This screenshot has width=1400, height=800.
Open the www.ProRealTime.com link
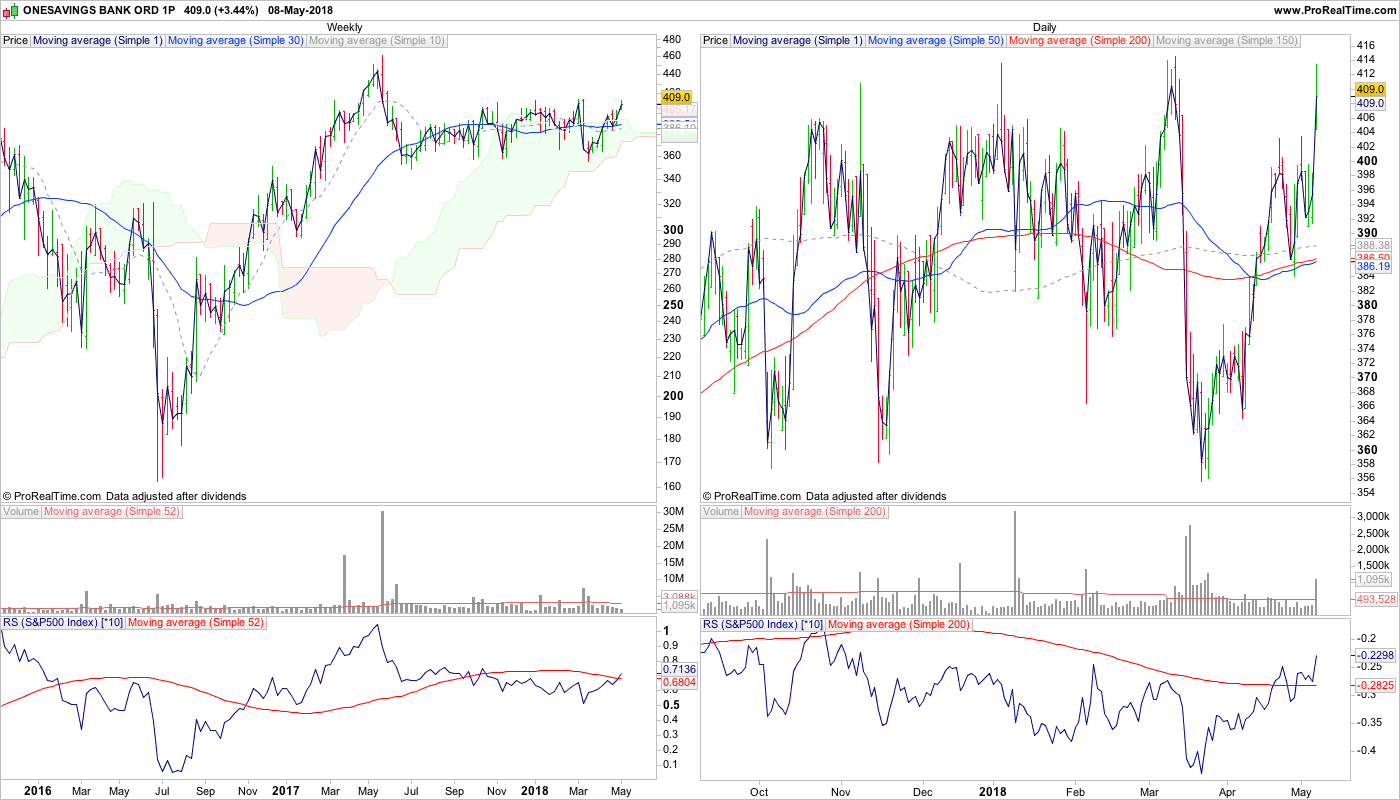point(1334,10)
